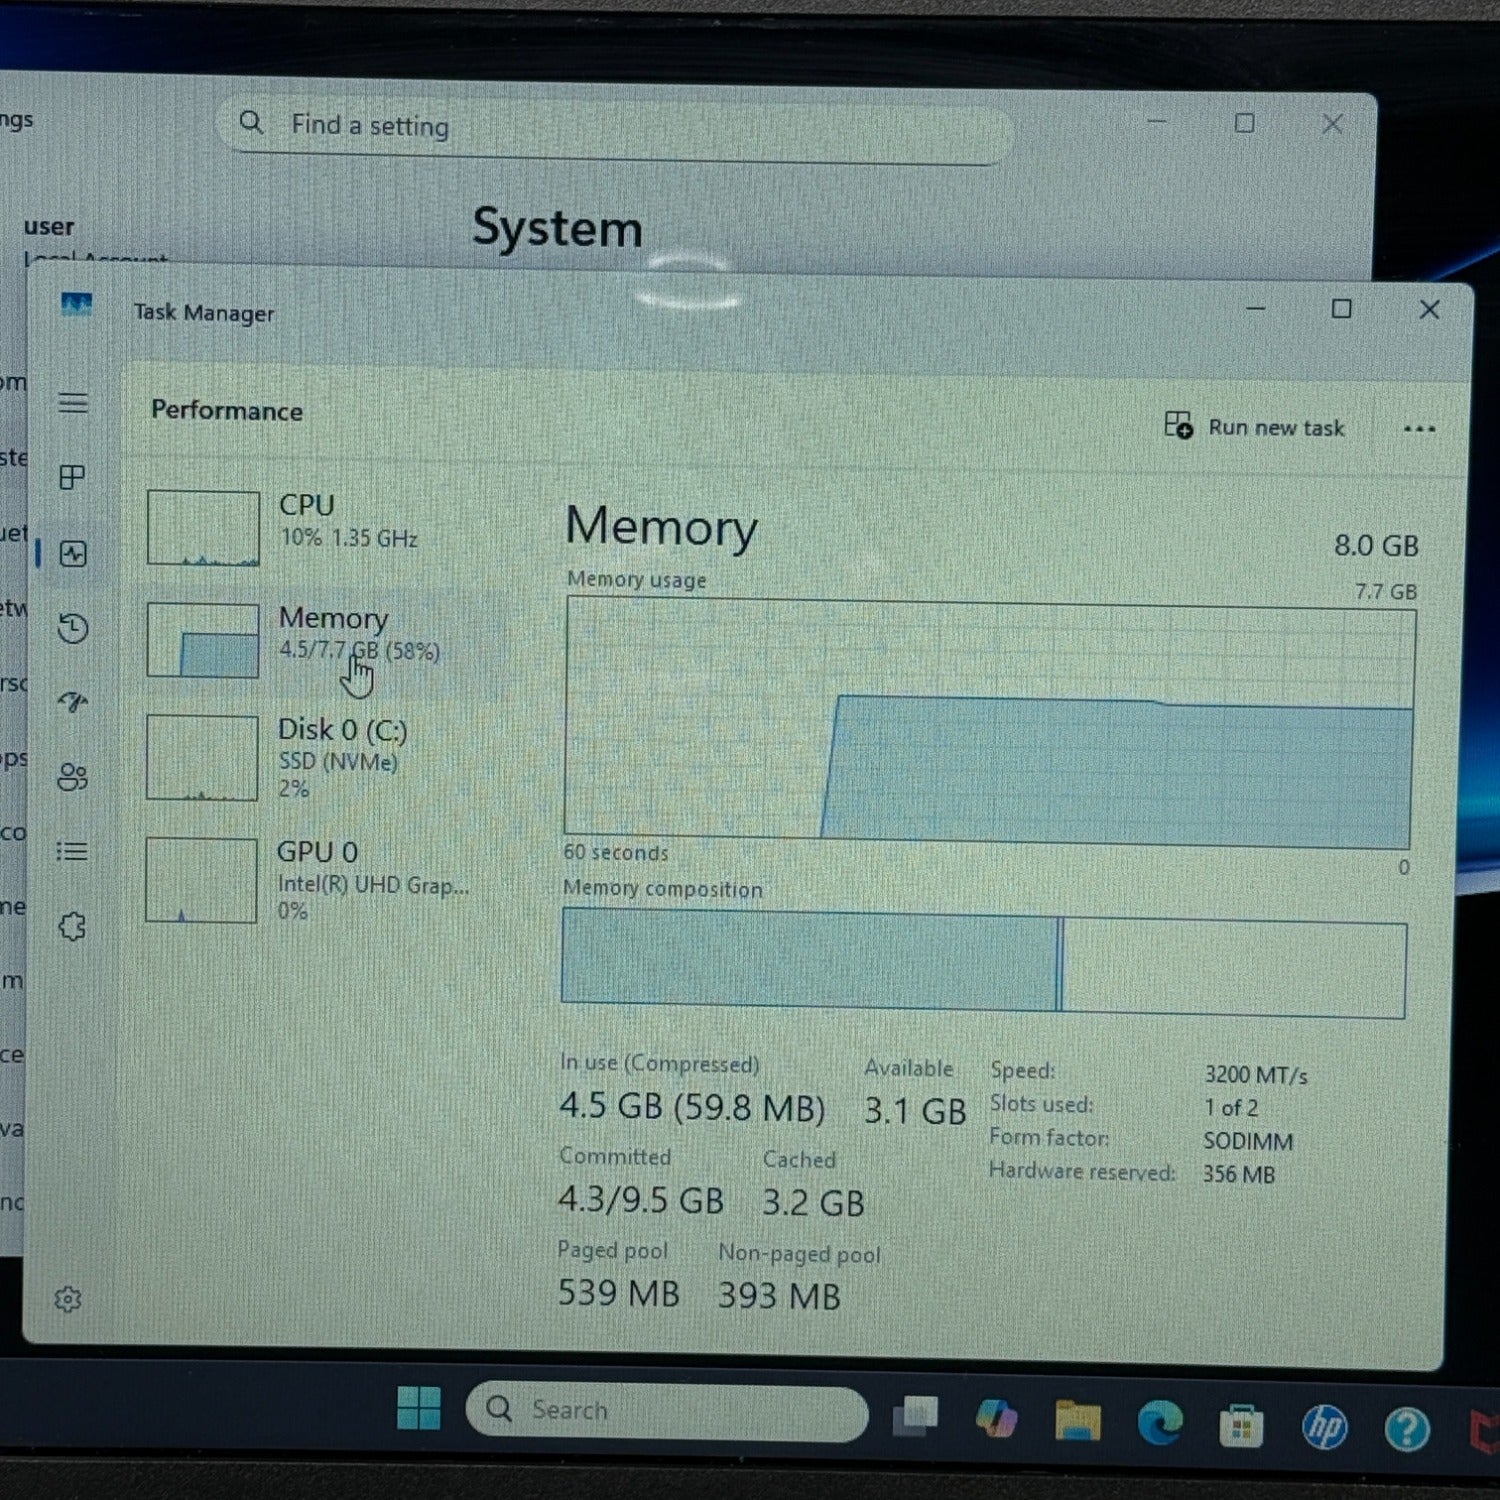
Task: Open the Windows Start menu
Action: [418, 1408]
